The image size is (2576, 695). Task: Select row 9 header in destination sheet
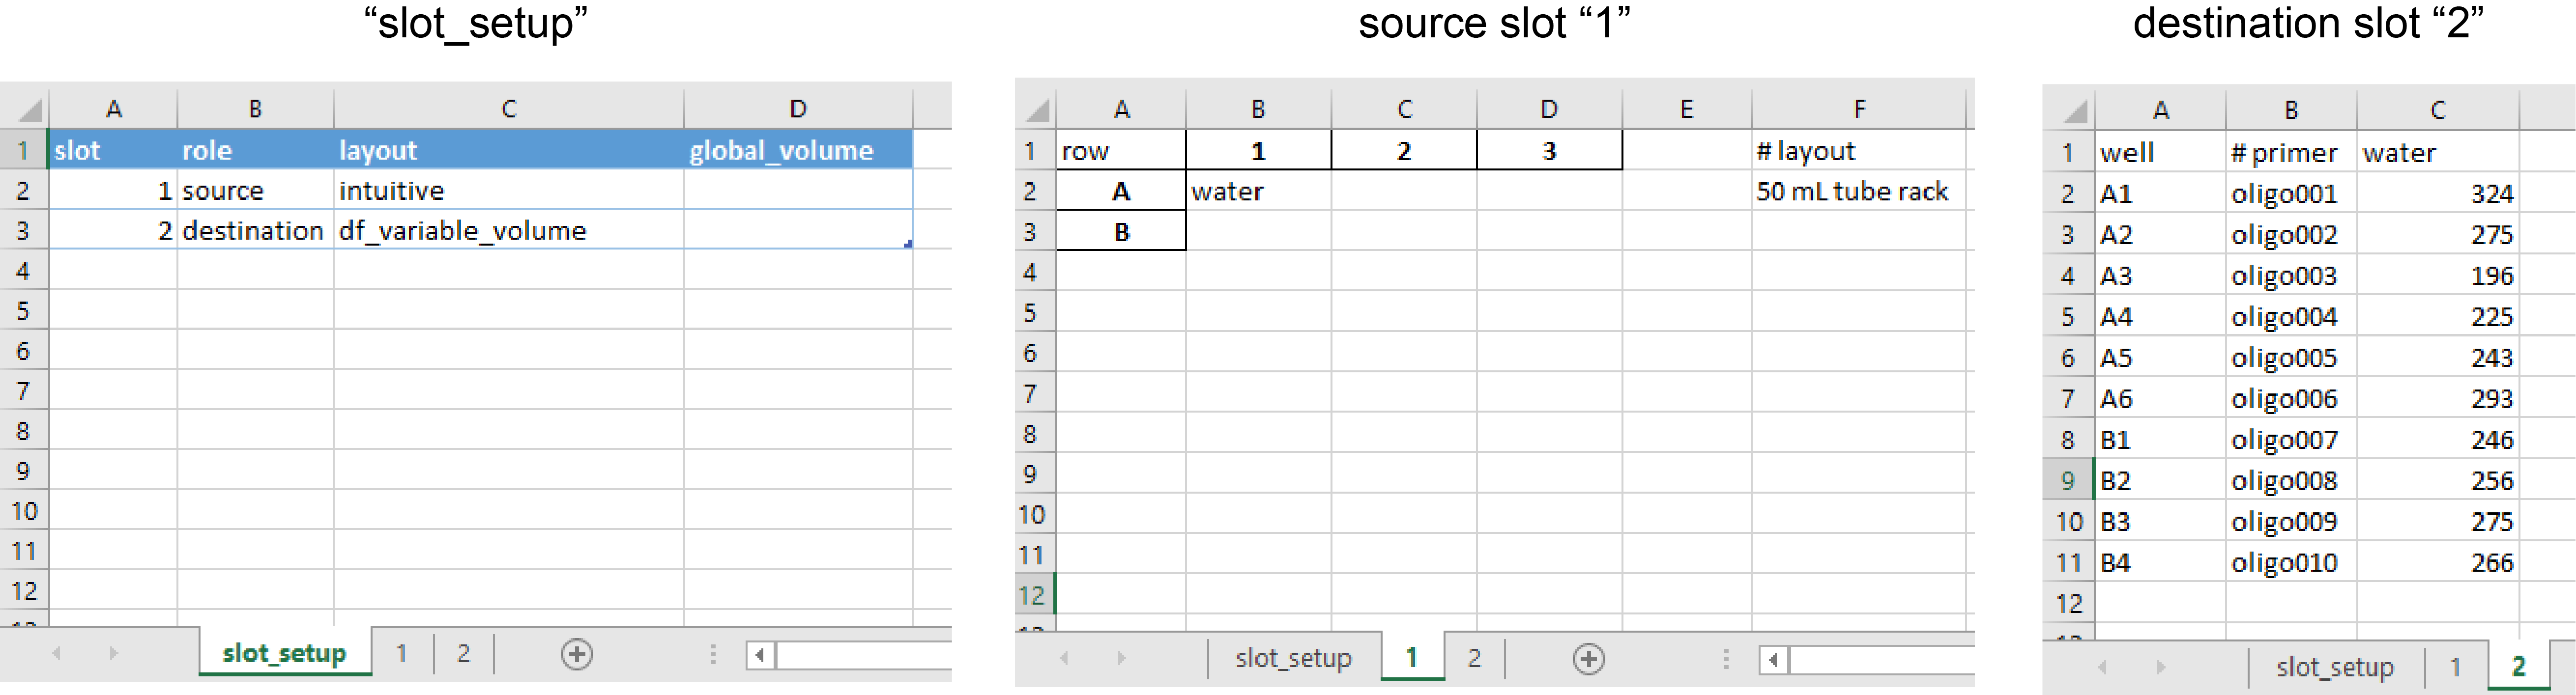[x=2067, y=481]
